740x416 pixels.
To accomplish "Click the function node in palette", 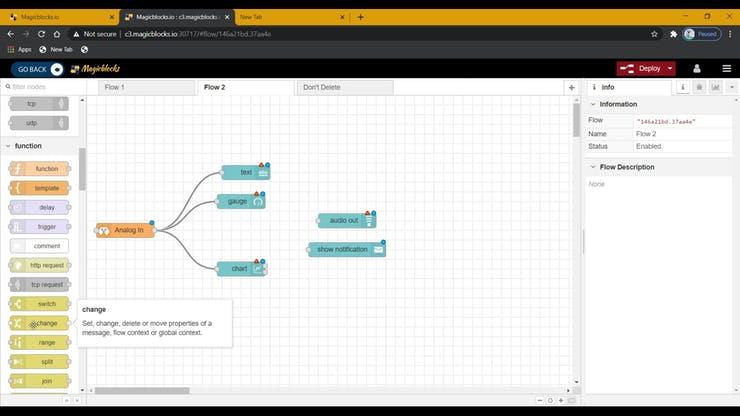I will pyautogui.click(x=40, y=169).
